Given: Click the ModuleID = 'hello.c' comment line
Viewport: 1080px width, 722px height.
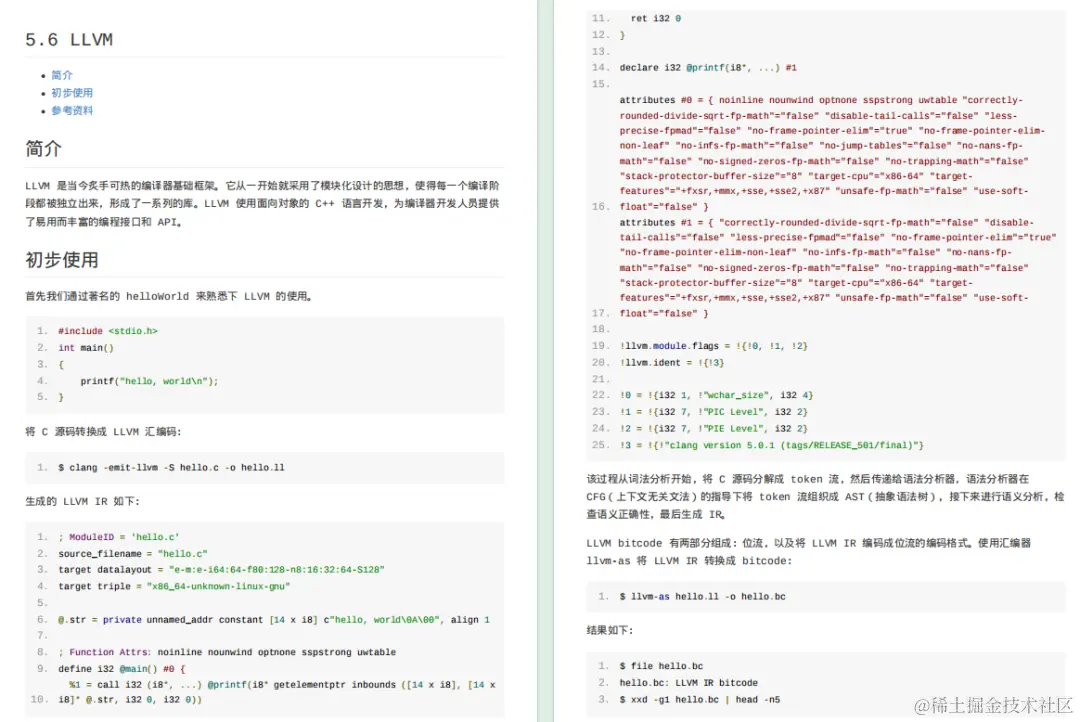Looking at the screenshot, I should pos(118,537).
